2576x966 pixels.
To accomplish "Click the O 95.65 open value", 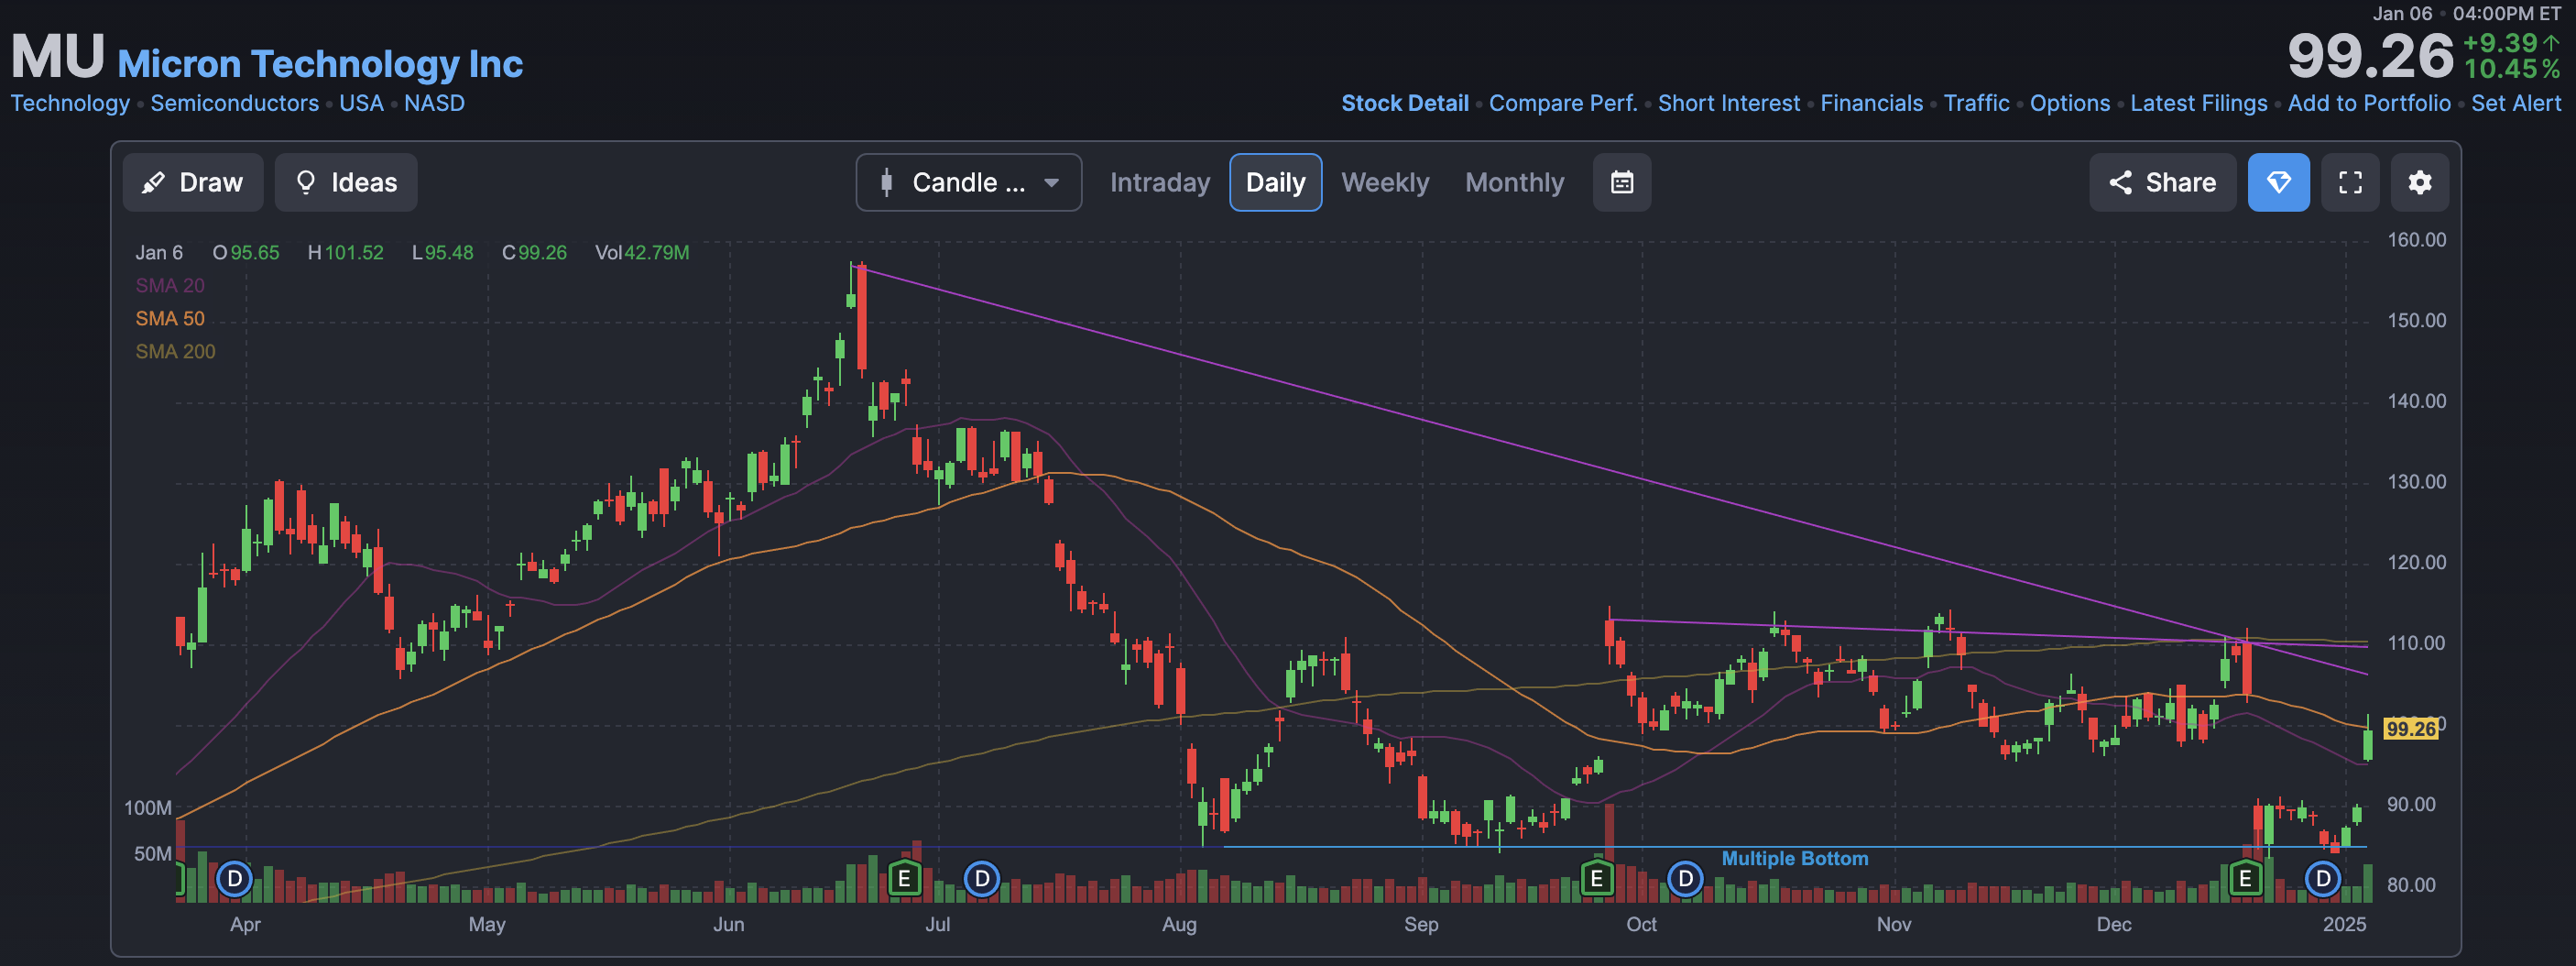I will 246,252.
